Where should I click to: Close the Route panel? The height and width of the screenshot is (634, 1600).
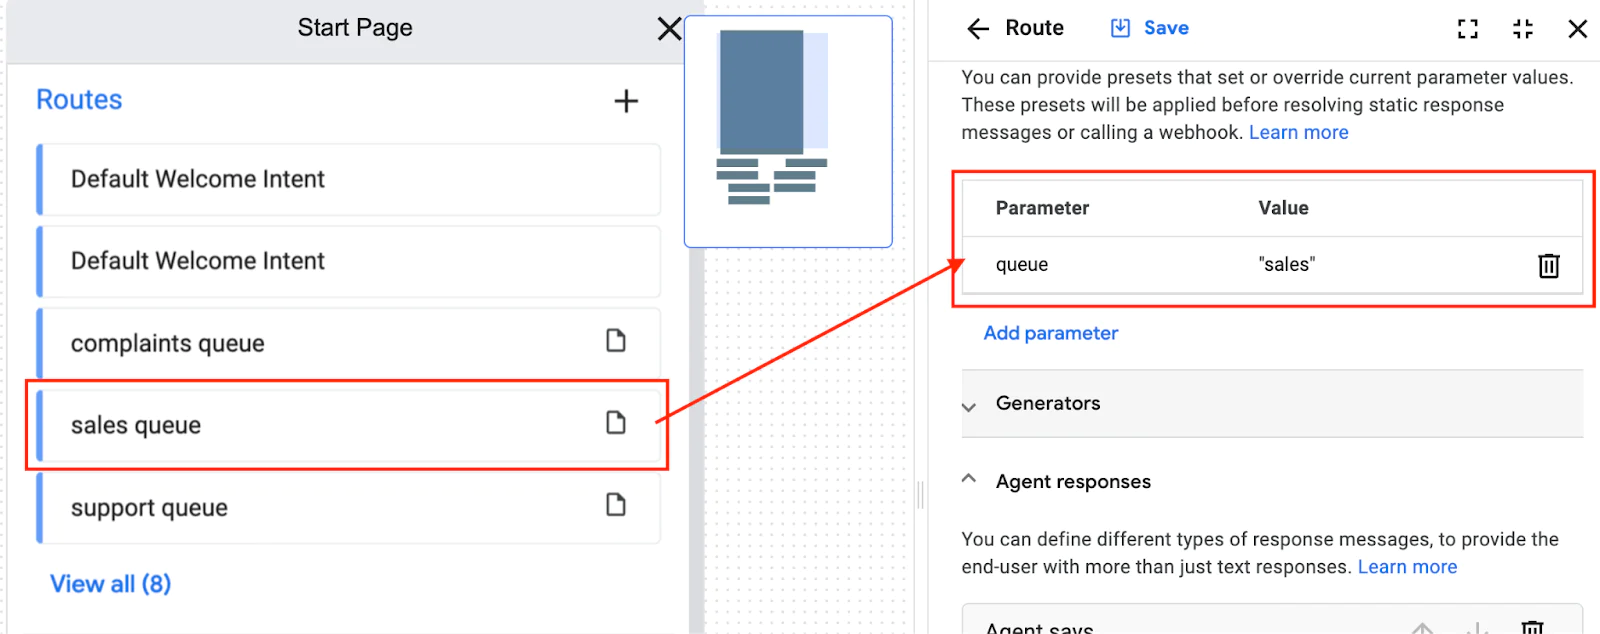[1578, 29]
